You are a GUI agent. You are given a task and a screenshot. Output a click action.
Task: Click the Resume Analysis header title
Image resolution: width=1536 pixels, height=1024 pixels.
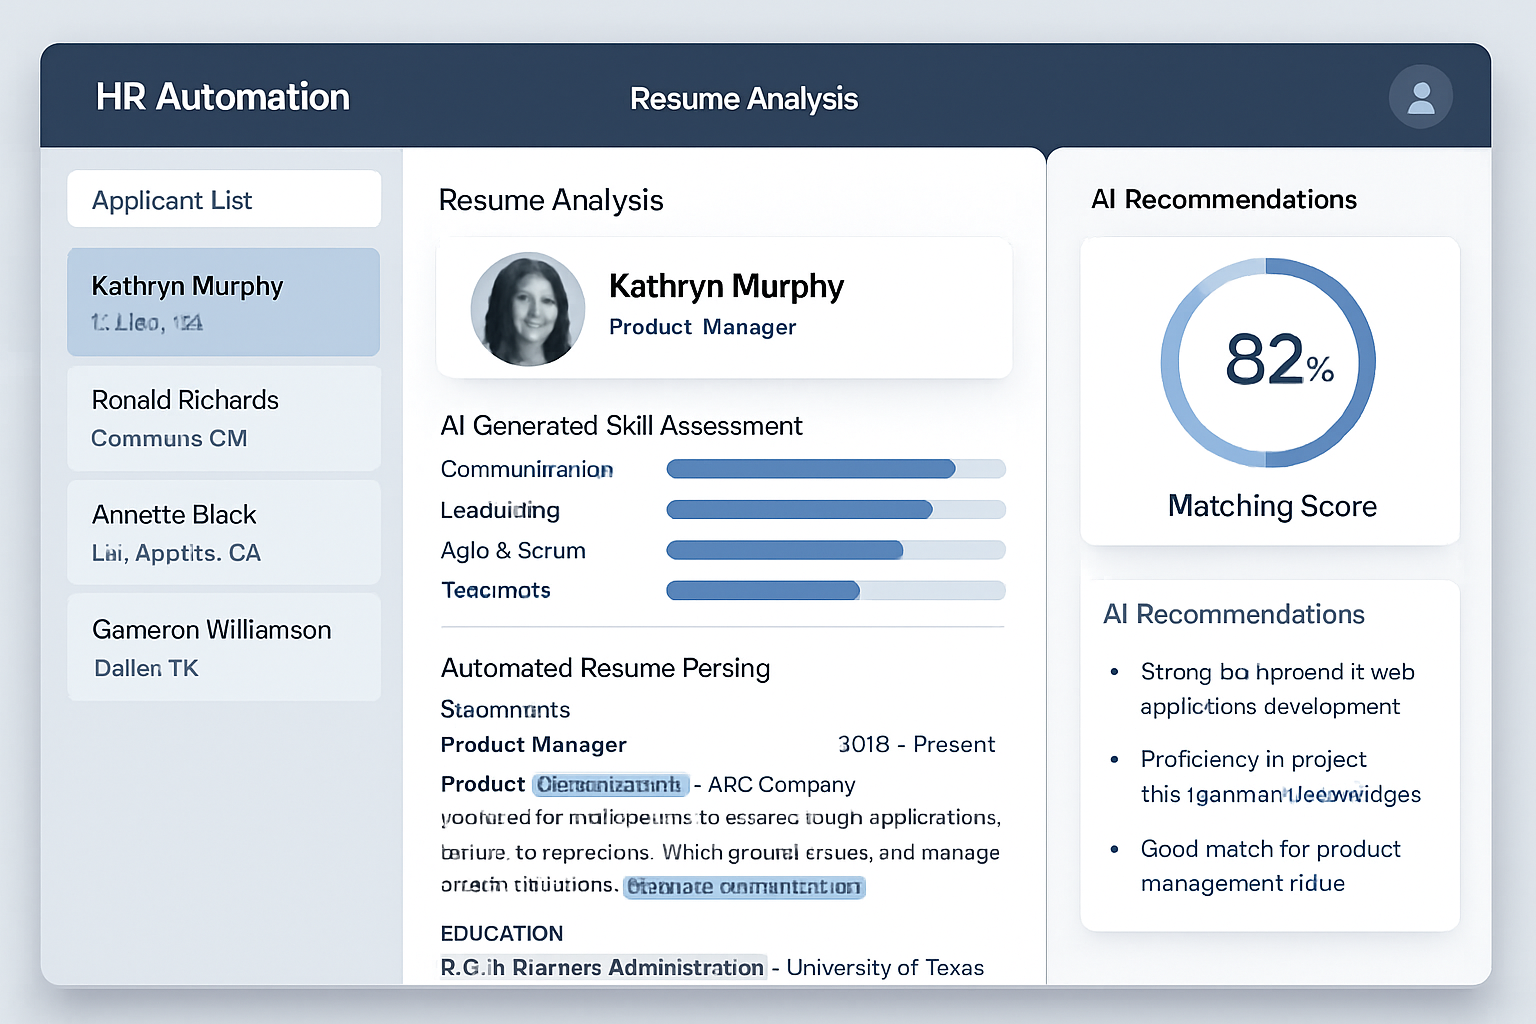tap(743, 99)
